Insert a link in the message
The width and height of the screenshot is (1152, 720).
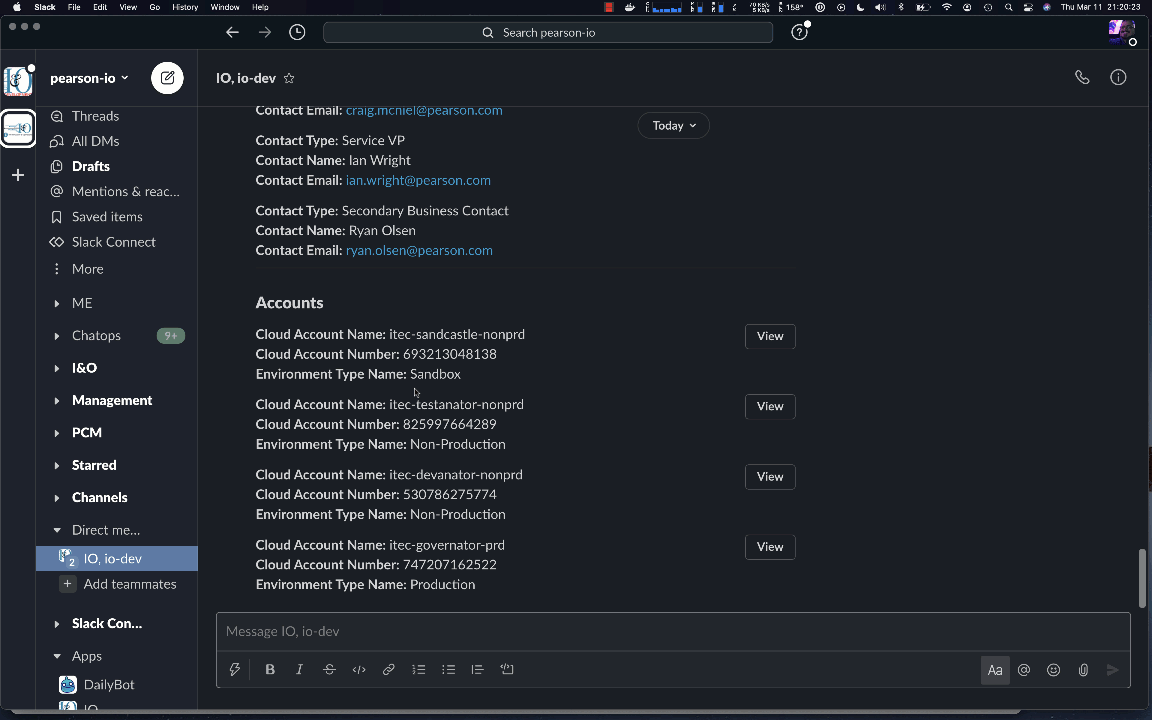pyautogui.click(x=389, y=669)
